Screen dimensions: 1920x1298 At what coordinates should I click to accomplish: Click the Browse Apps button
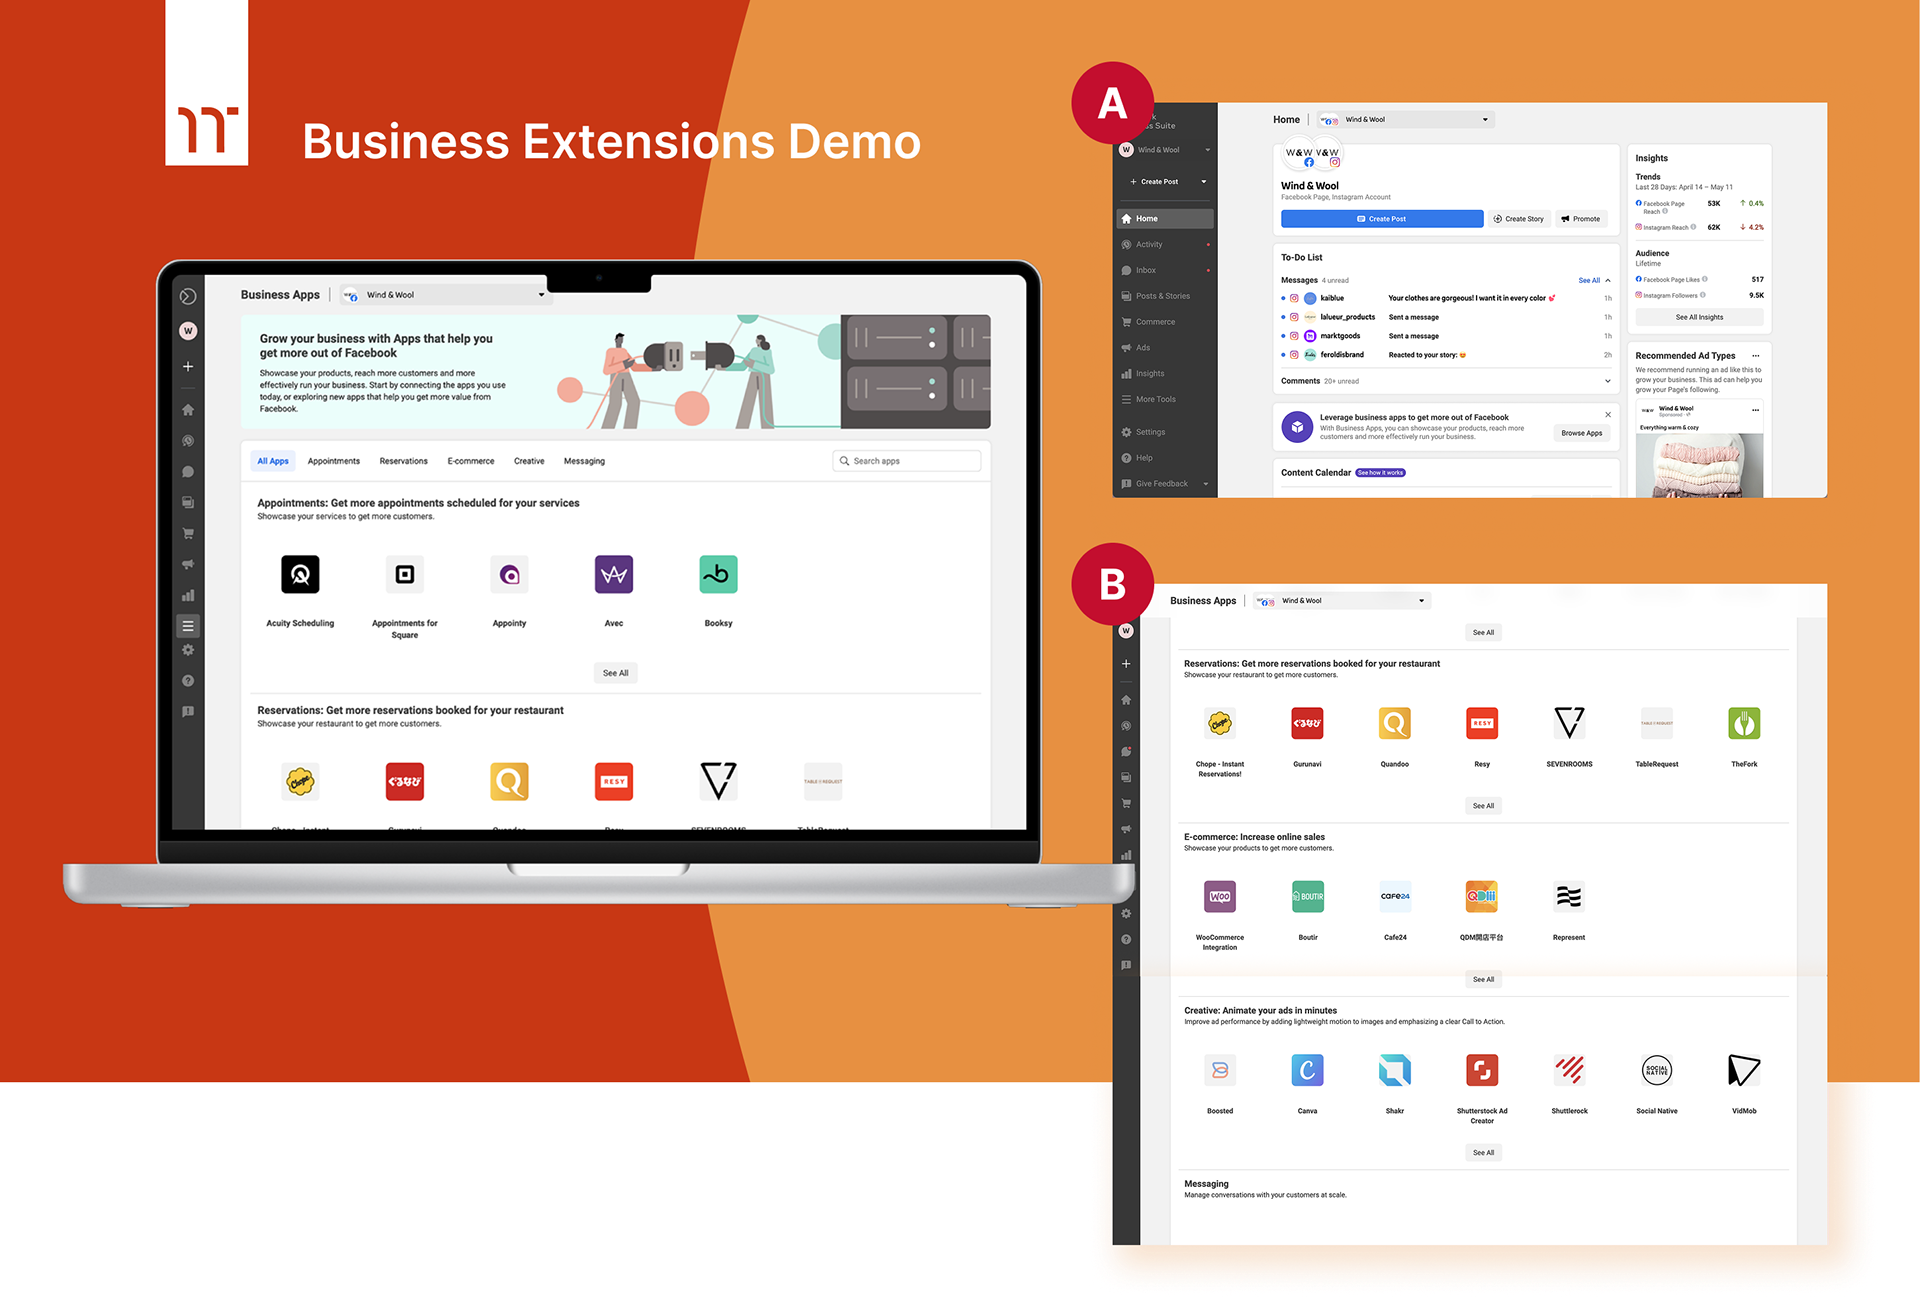(x=1581, y=433)
